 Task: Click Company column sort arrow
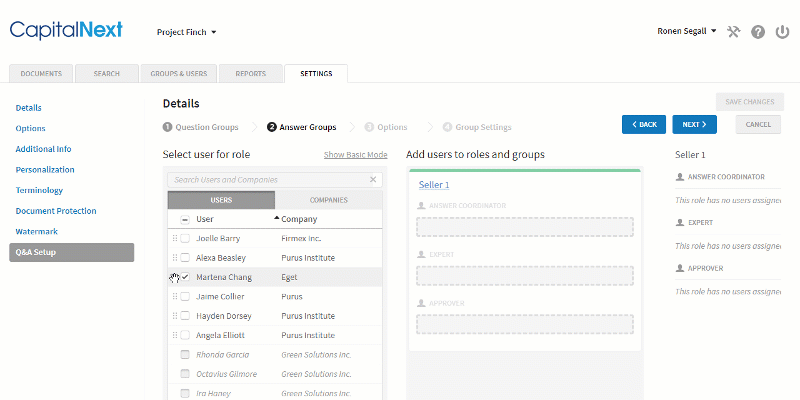point(277,218)
